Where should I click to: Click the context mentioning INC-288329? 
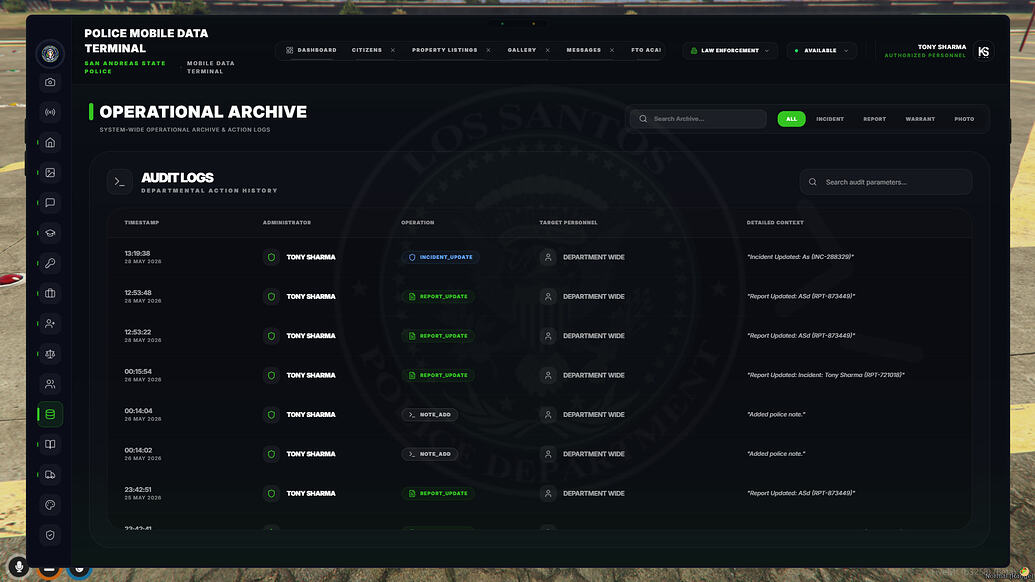(x=801, y=257)
